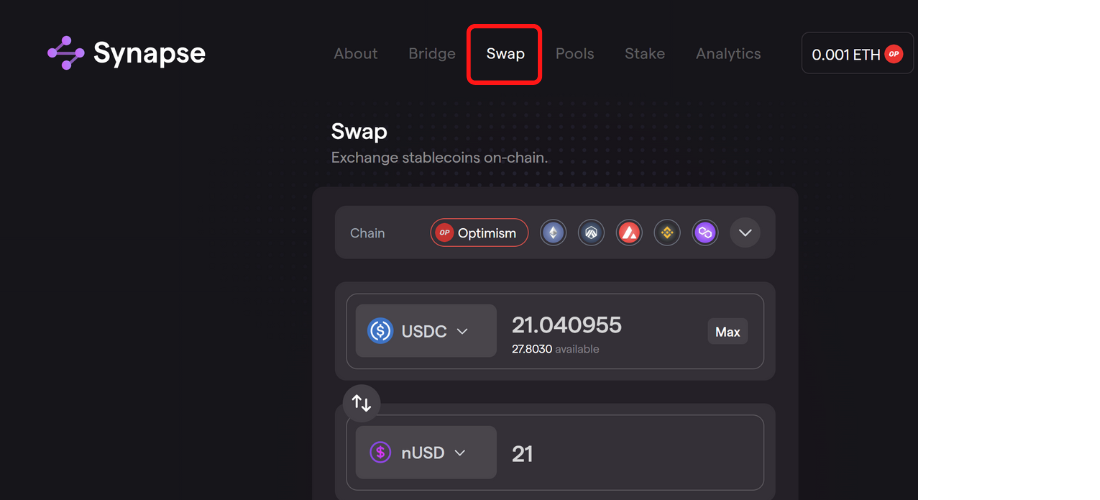Viewport: 1100px width, 500px height.
Task: Go to the Pools tab
Action: click(575, 54)
